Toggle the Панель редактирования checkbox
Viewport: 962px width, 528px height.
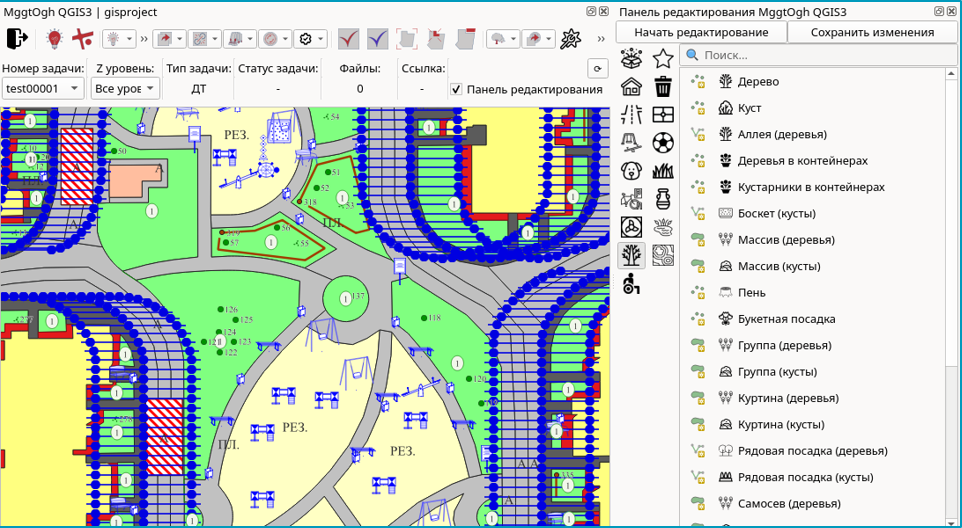456,90
